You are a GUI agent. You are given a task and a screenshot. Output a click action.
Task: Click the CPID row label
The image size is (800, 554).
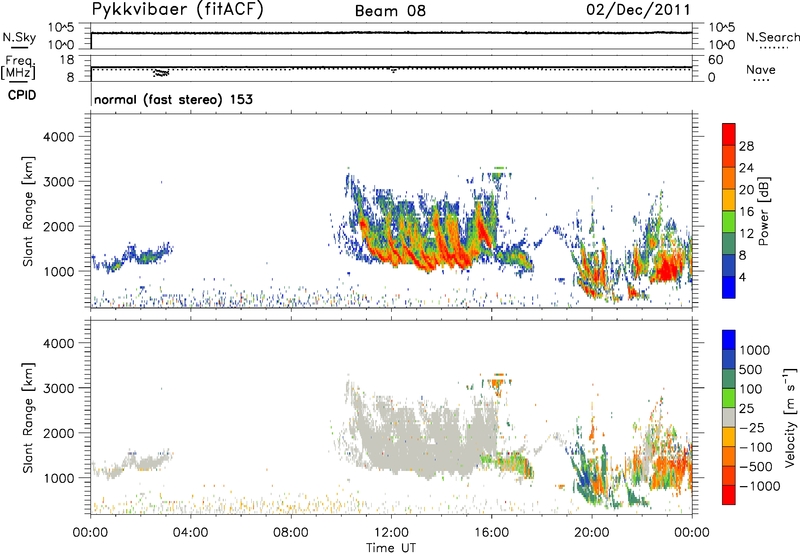[x=22, y=95]
